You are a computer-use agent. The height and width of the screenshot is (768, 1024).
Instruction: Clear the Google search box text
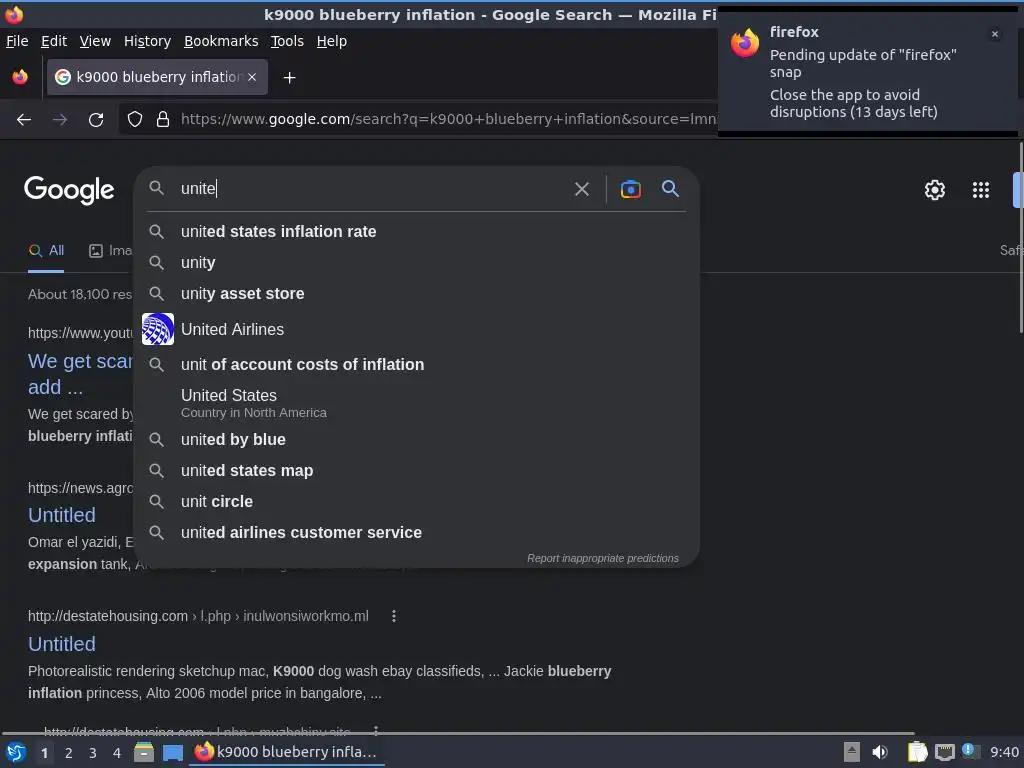tap(581, 189)
